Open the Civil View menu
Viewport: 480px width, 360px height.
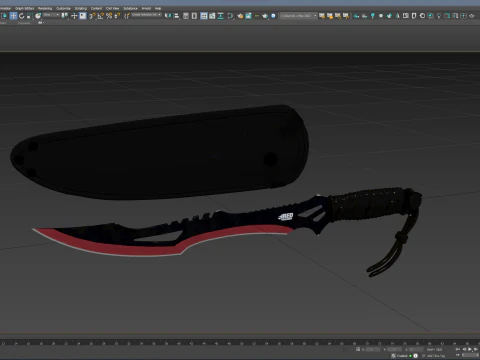pyautogui.click(x=112, y=8)
